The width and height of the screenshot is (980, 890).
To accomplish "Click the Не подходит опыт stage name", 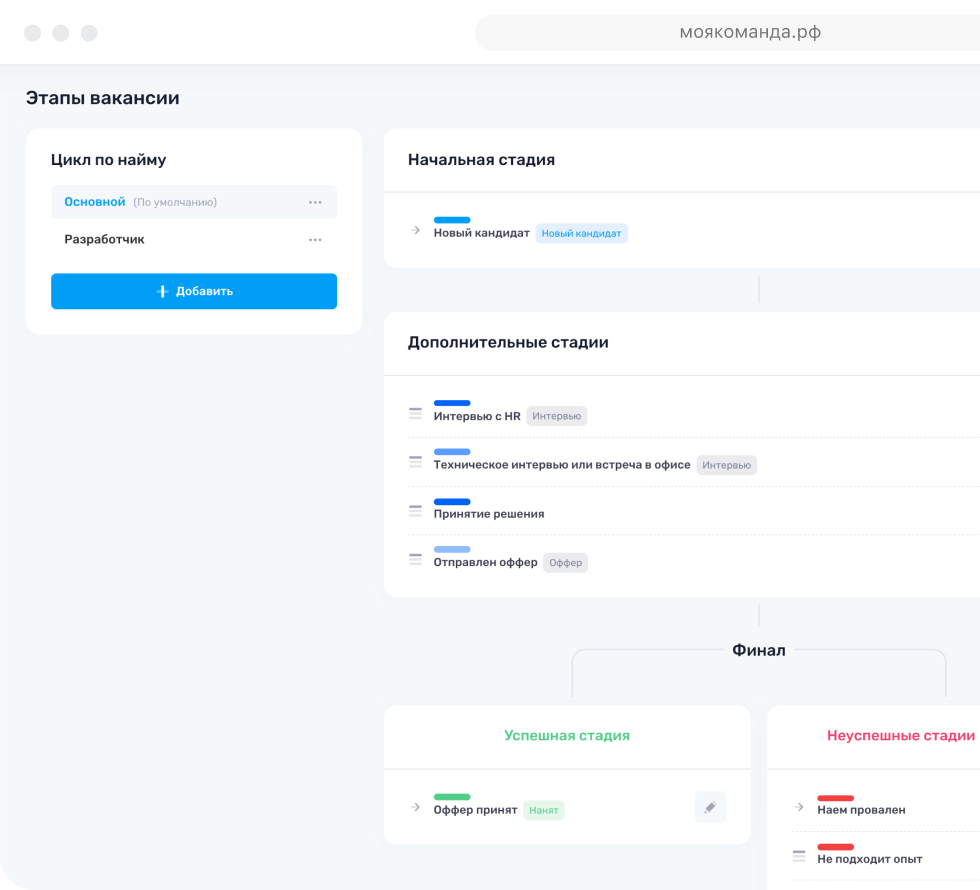I will [x=870, y=859].
